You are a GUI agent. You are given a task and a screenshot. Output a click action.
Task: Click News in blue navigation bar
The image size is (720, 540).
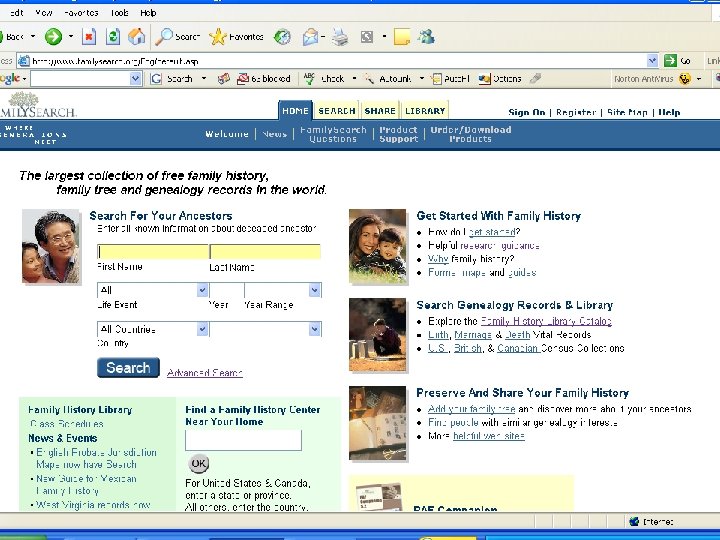click(275, 134)
